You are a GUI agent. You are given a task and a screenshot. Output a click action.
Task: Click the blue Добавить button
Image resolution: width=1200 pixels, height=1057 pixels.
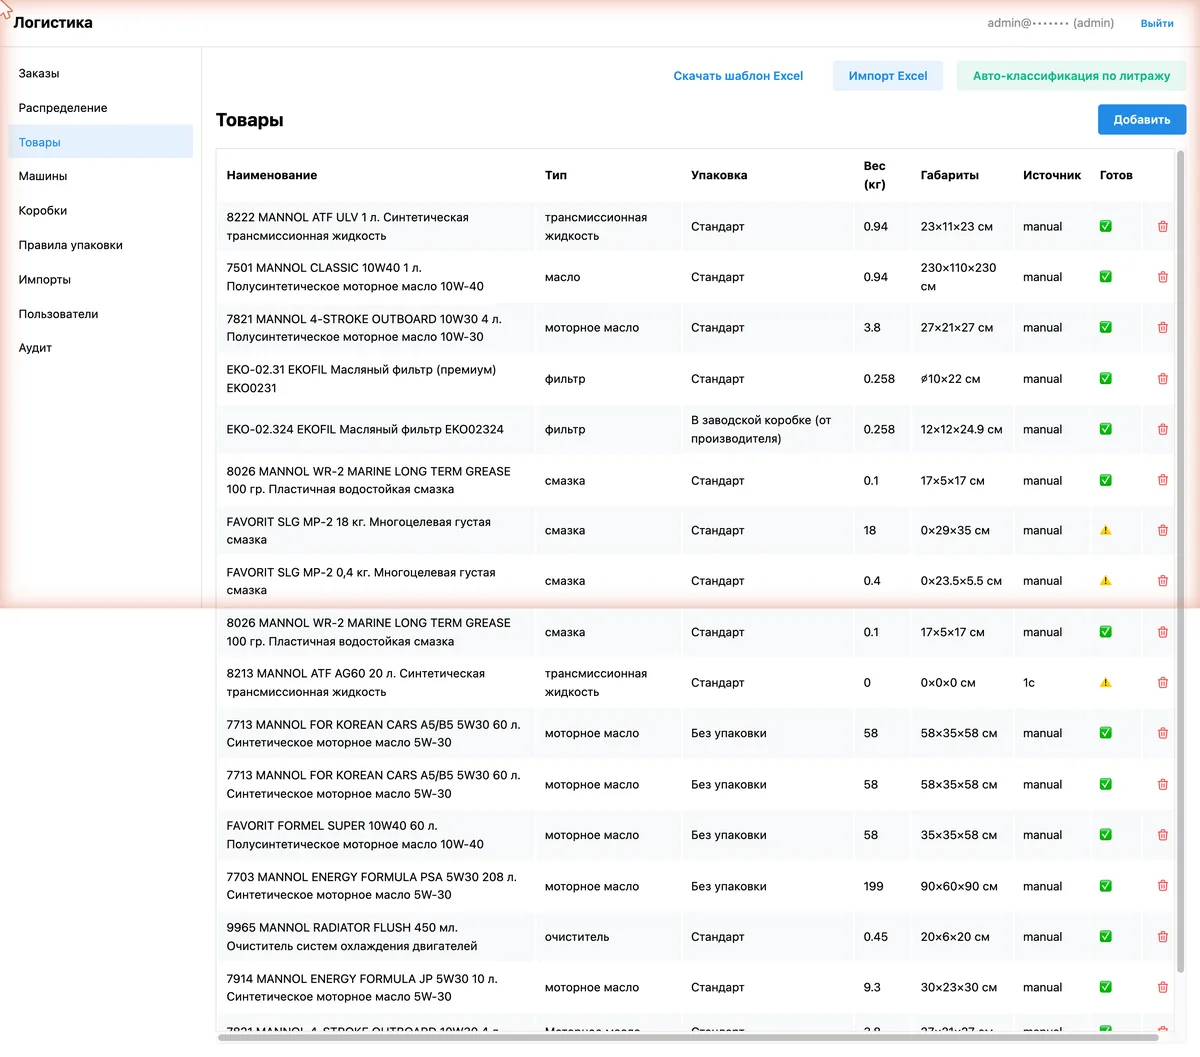1142,120
